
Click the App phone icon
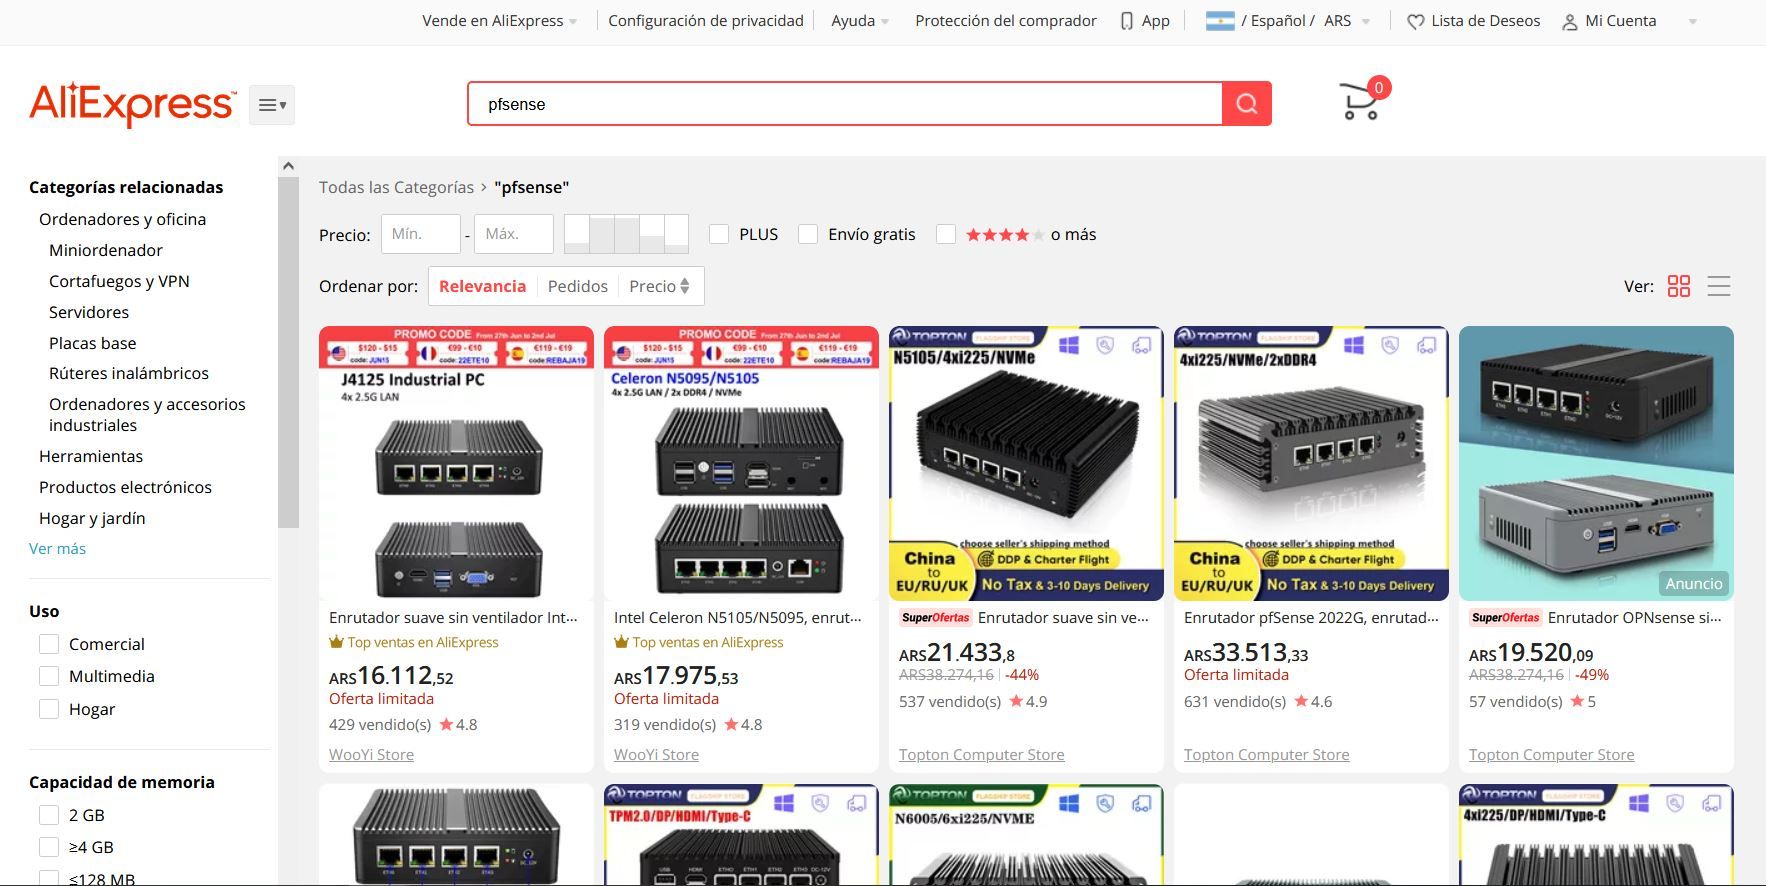[x=1127, y=21]
